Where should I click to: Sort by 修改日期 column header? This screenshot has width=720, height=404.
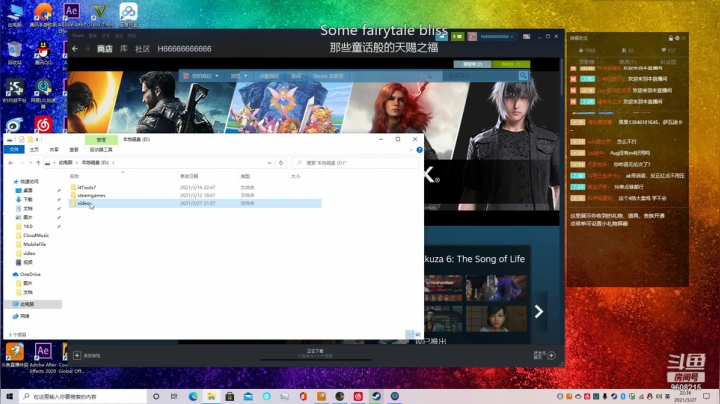click(x=189, y=176)
